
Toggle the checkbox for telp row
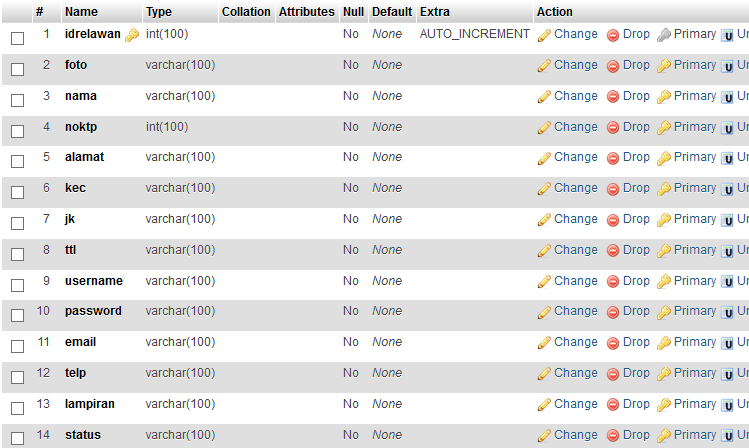pos(17,377)
